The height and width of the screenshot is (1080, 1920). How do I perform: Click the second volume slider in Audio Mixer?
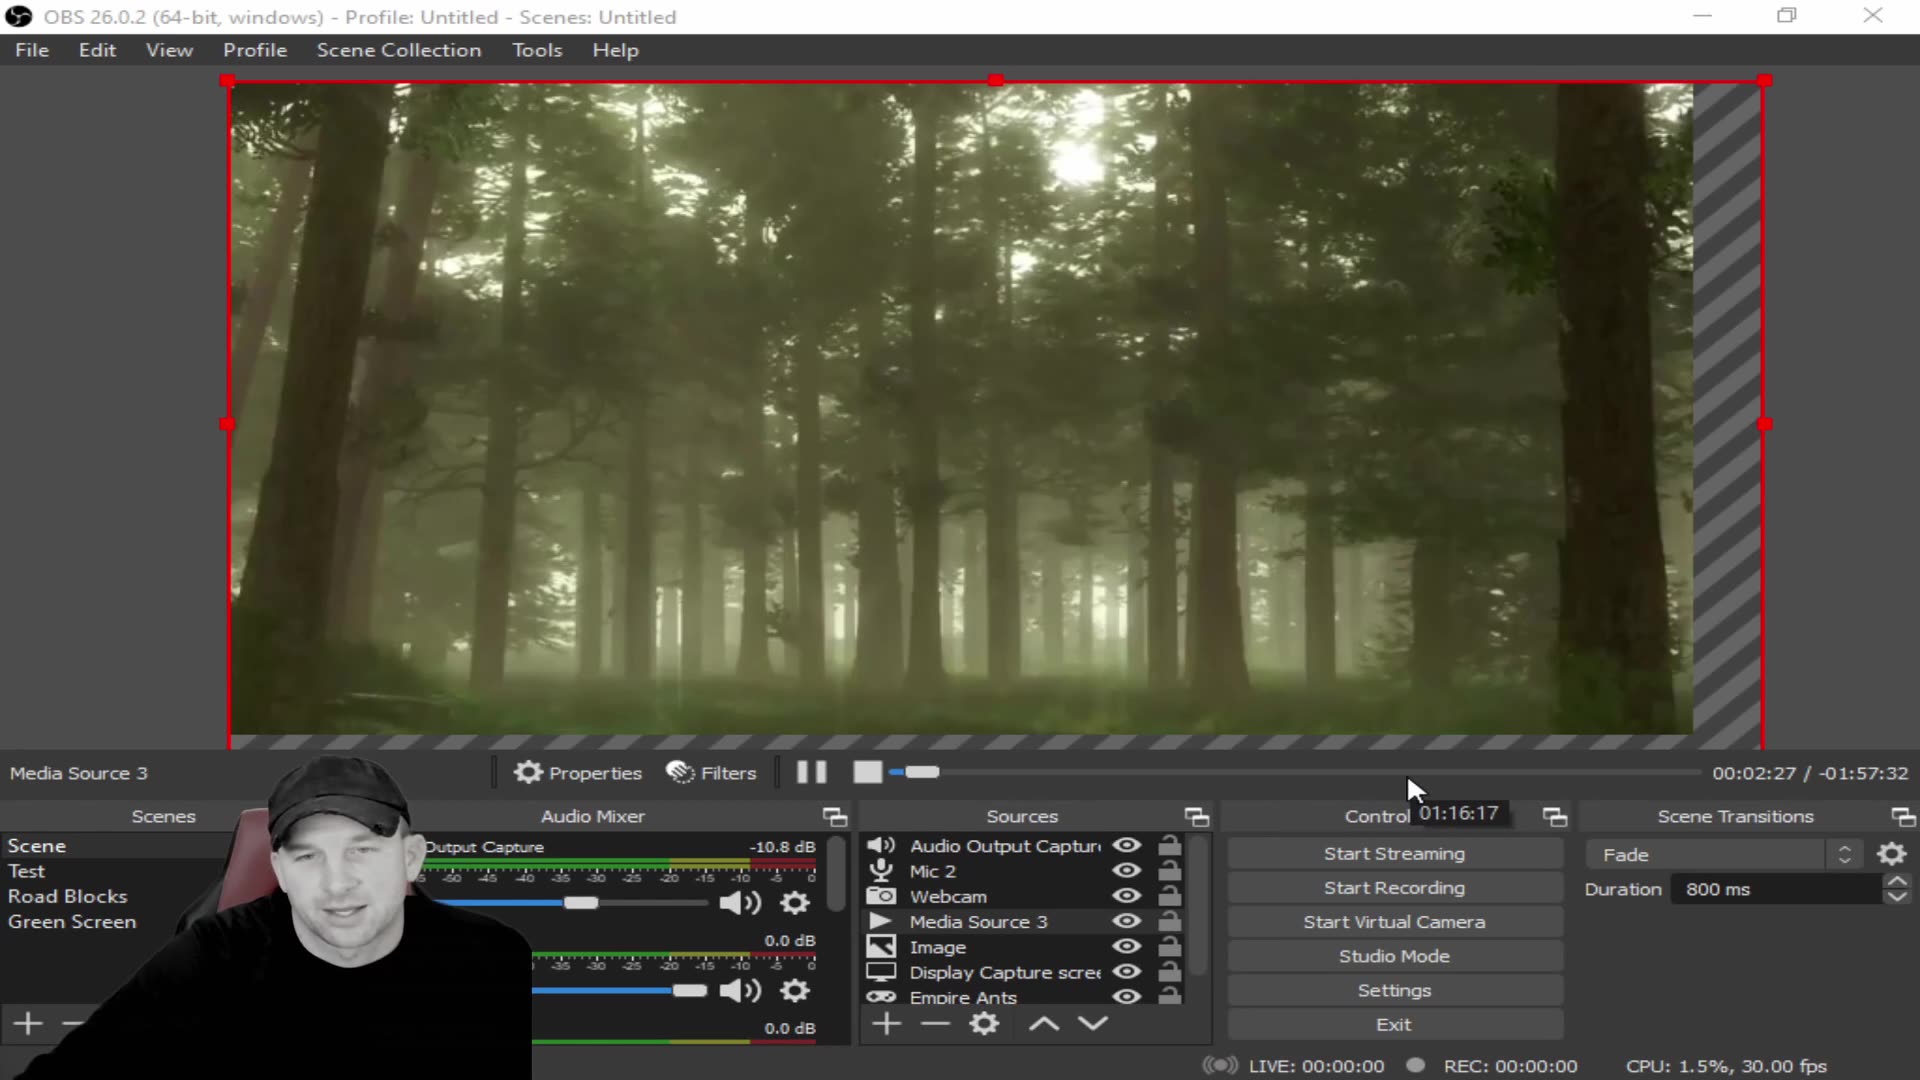[690, 991]
